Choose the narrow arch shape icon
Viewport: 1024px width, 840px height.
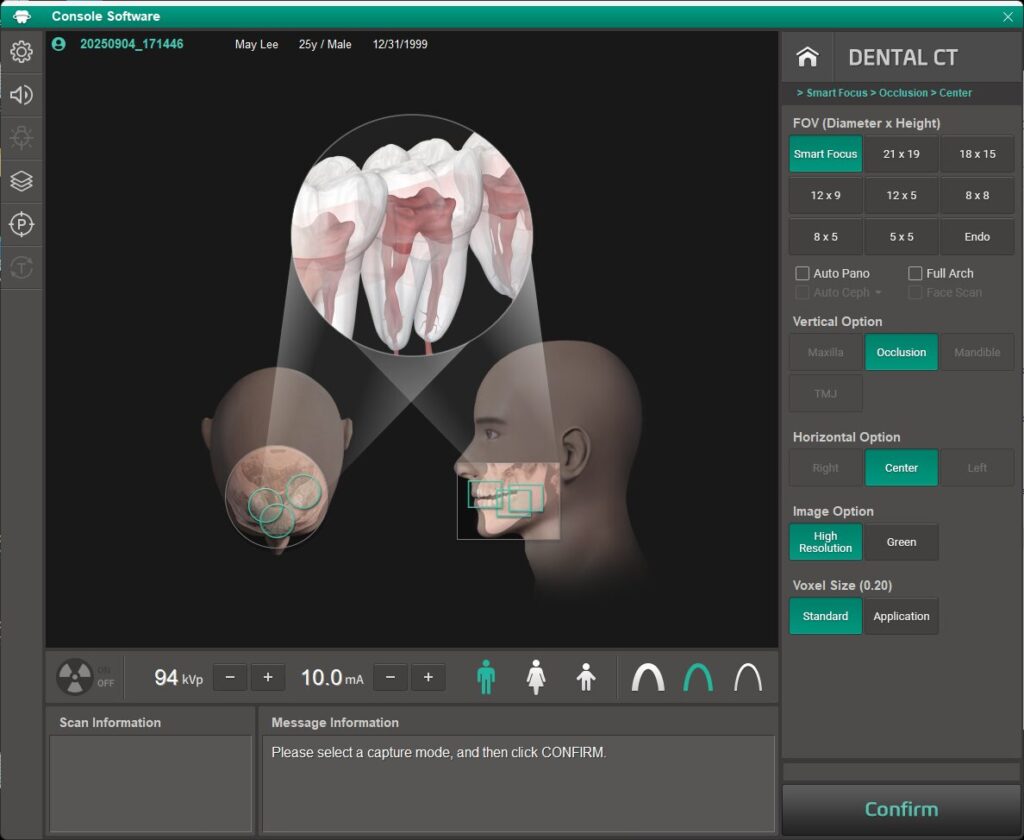click(747, 678)
